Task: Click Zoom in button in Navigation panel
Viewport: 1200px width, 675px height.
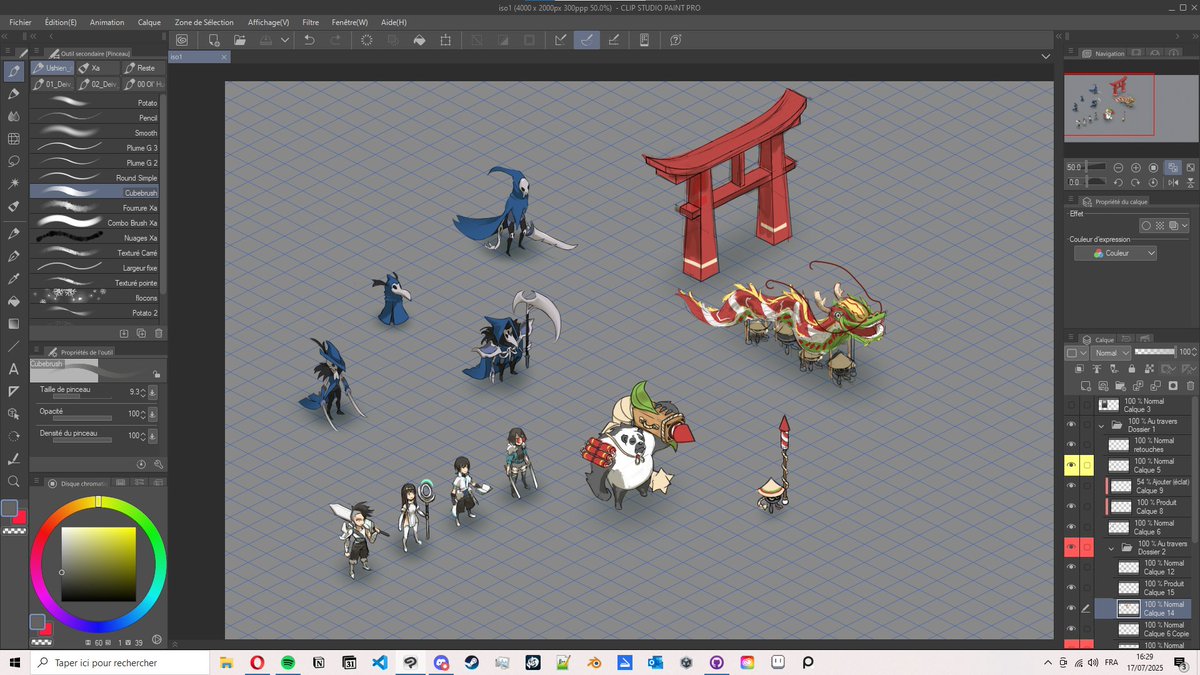Action: click(1136, 167)
